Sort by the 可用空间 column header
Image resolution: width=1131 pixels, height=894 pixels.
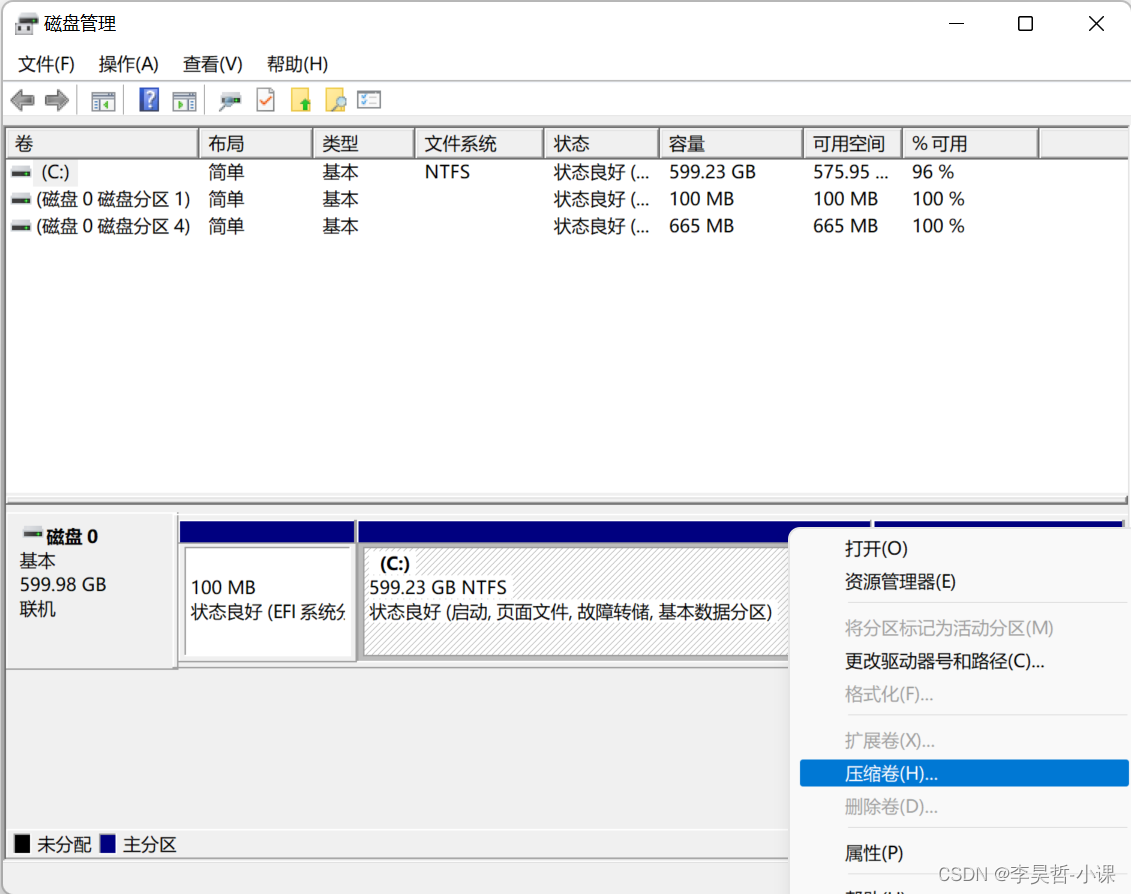pos(853,144)
